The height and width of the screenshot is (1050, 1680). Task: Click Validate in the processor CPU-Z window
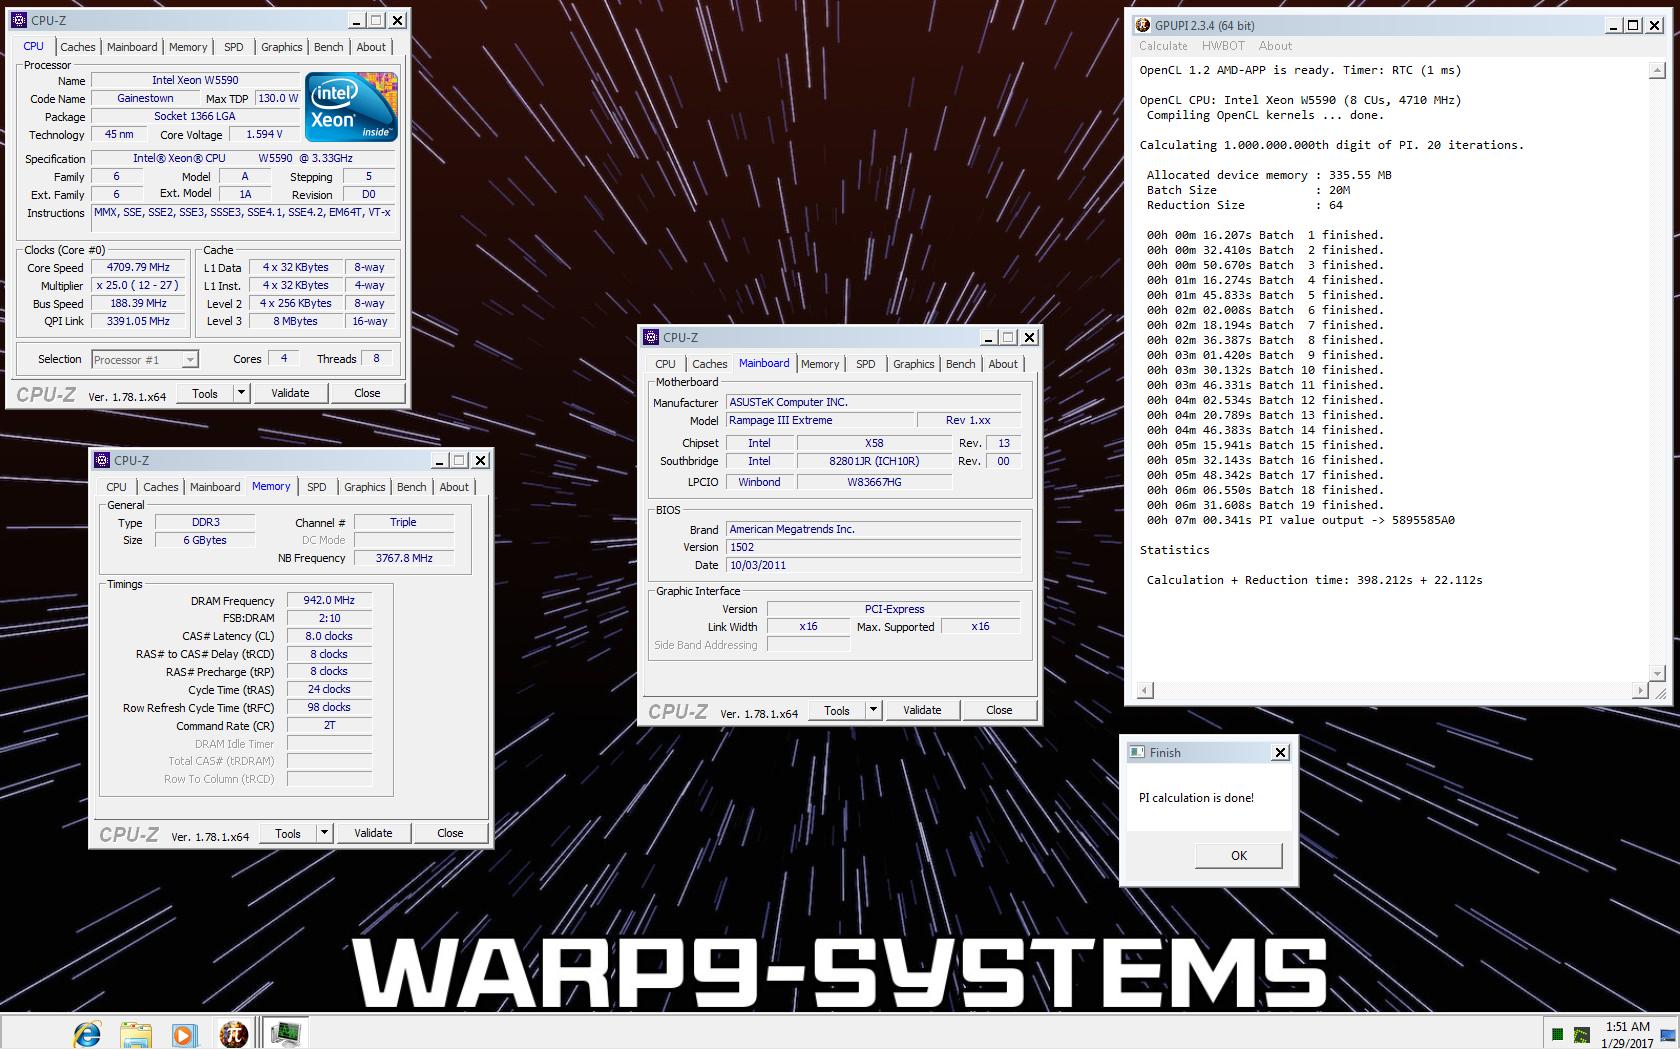coord(290,393)
